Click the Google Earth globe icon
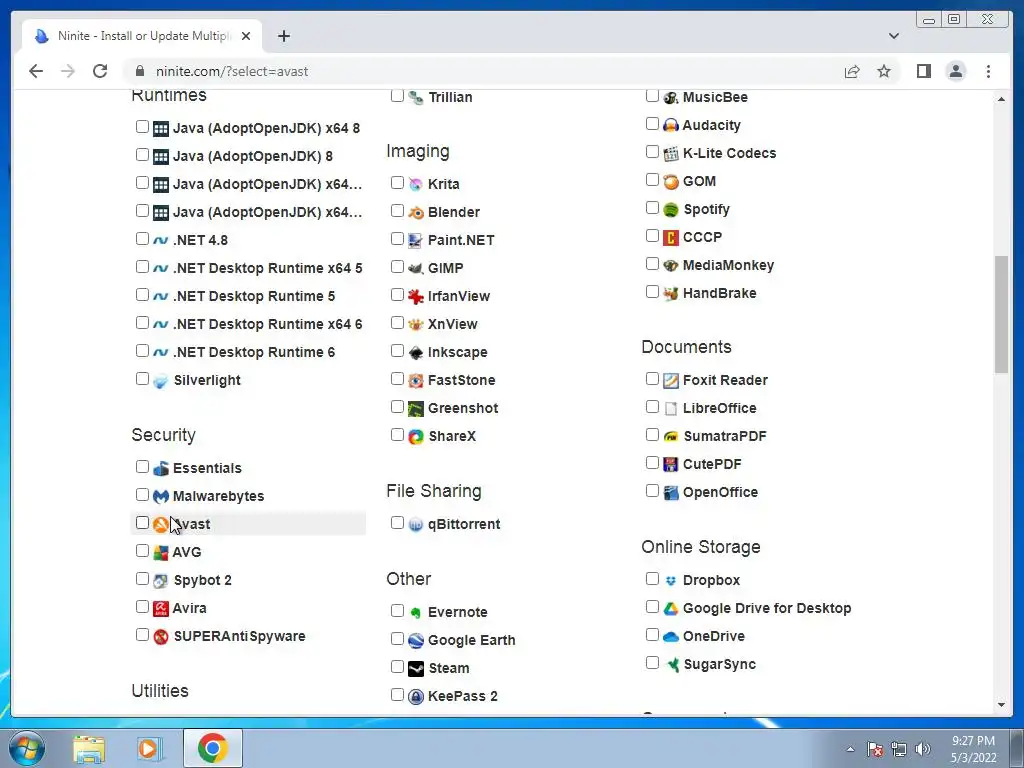Viewport: 1024px width, 768px height. click(416, 641)
